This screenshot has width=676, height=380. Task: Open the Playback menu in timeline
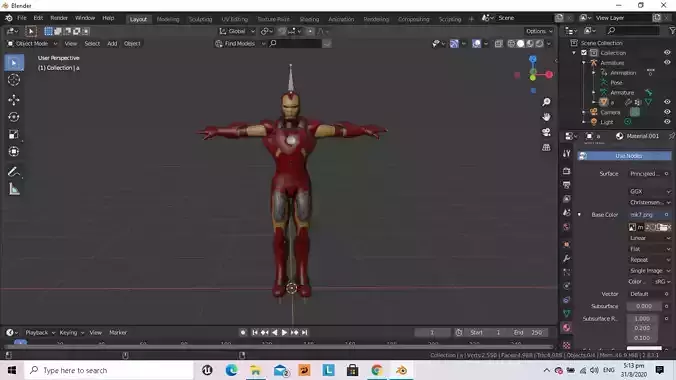40,333
